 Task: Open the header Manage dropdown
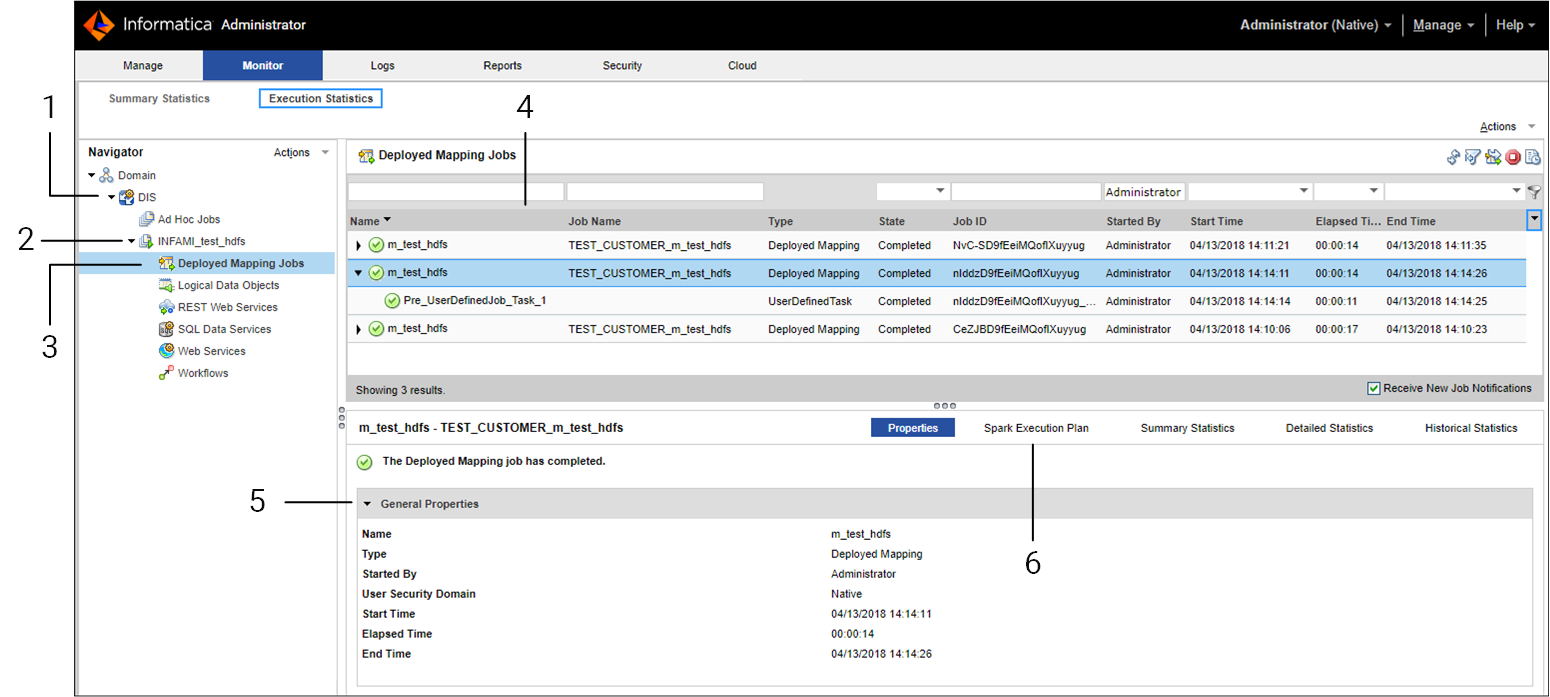tap(1443, 25)
